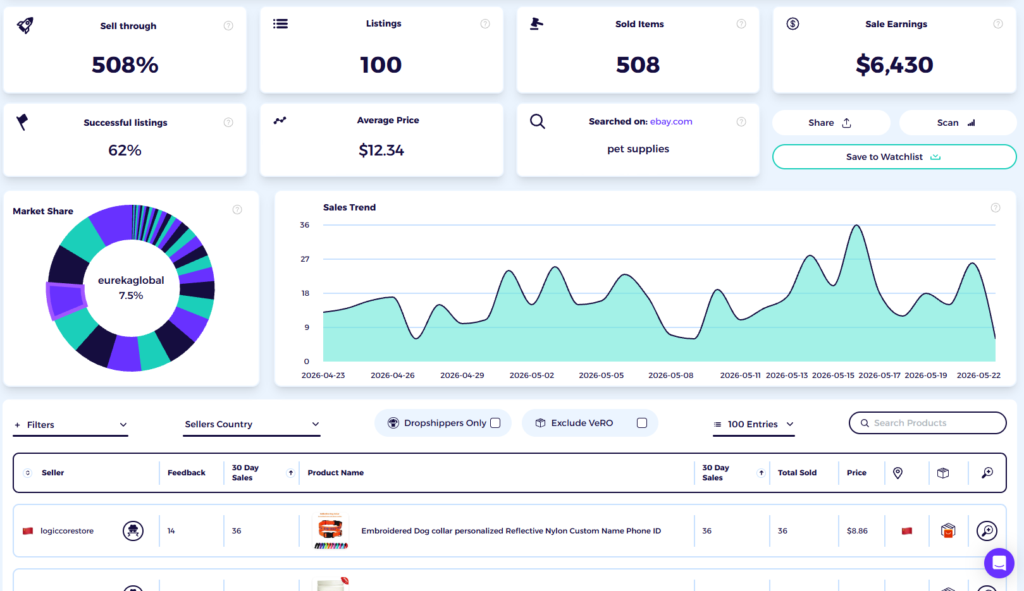The width and height of the screenshot is (1024, 591).
Task: Click the Total Sold column header
Action: [x=797, y=473]
